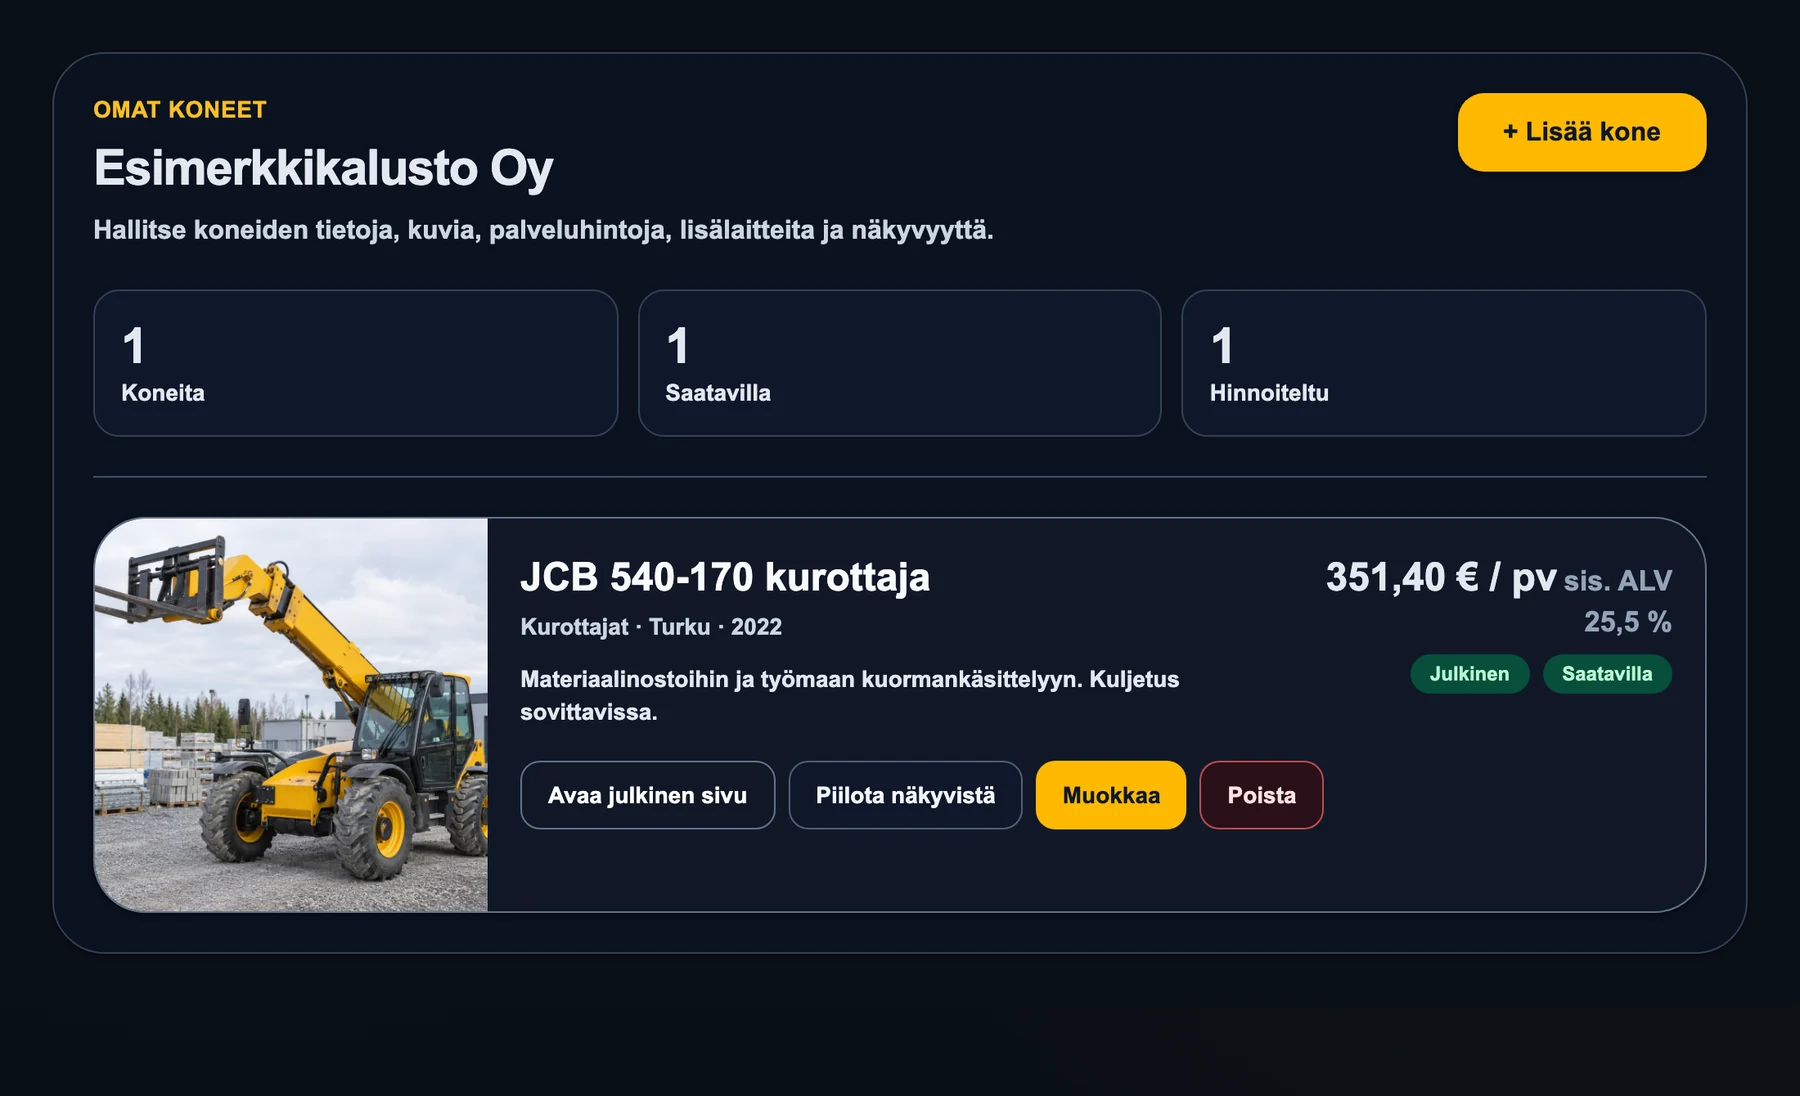Click the 'Esimerkkikalusto Oy' heading
The image size is (1800, 1096).
click(x=323, y=168)
